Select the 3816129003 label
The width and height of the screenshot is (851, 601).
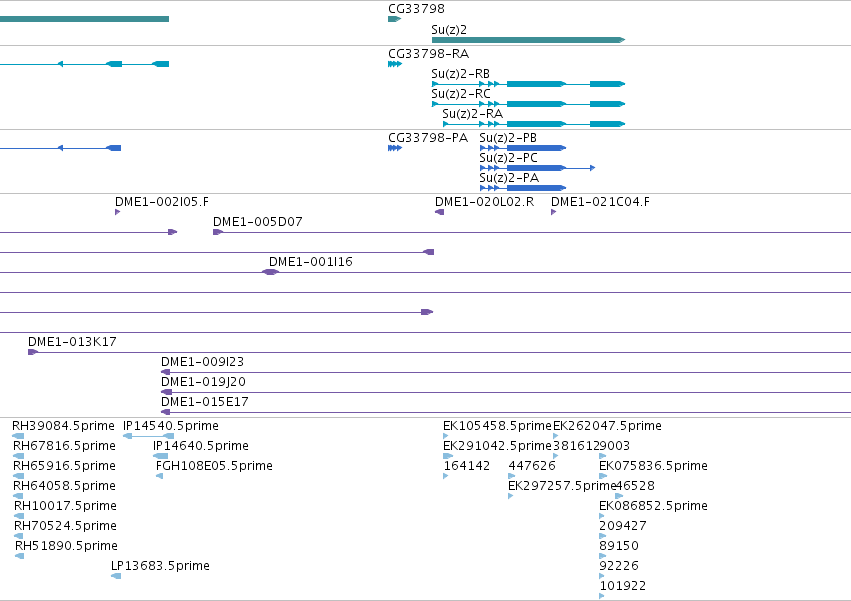(592, 446)
